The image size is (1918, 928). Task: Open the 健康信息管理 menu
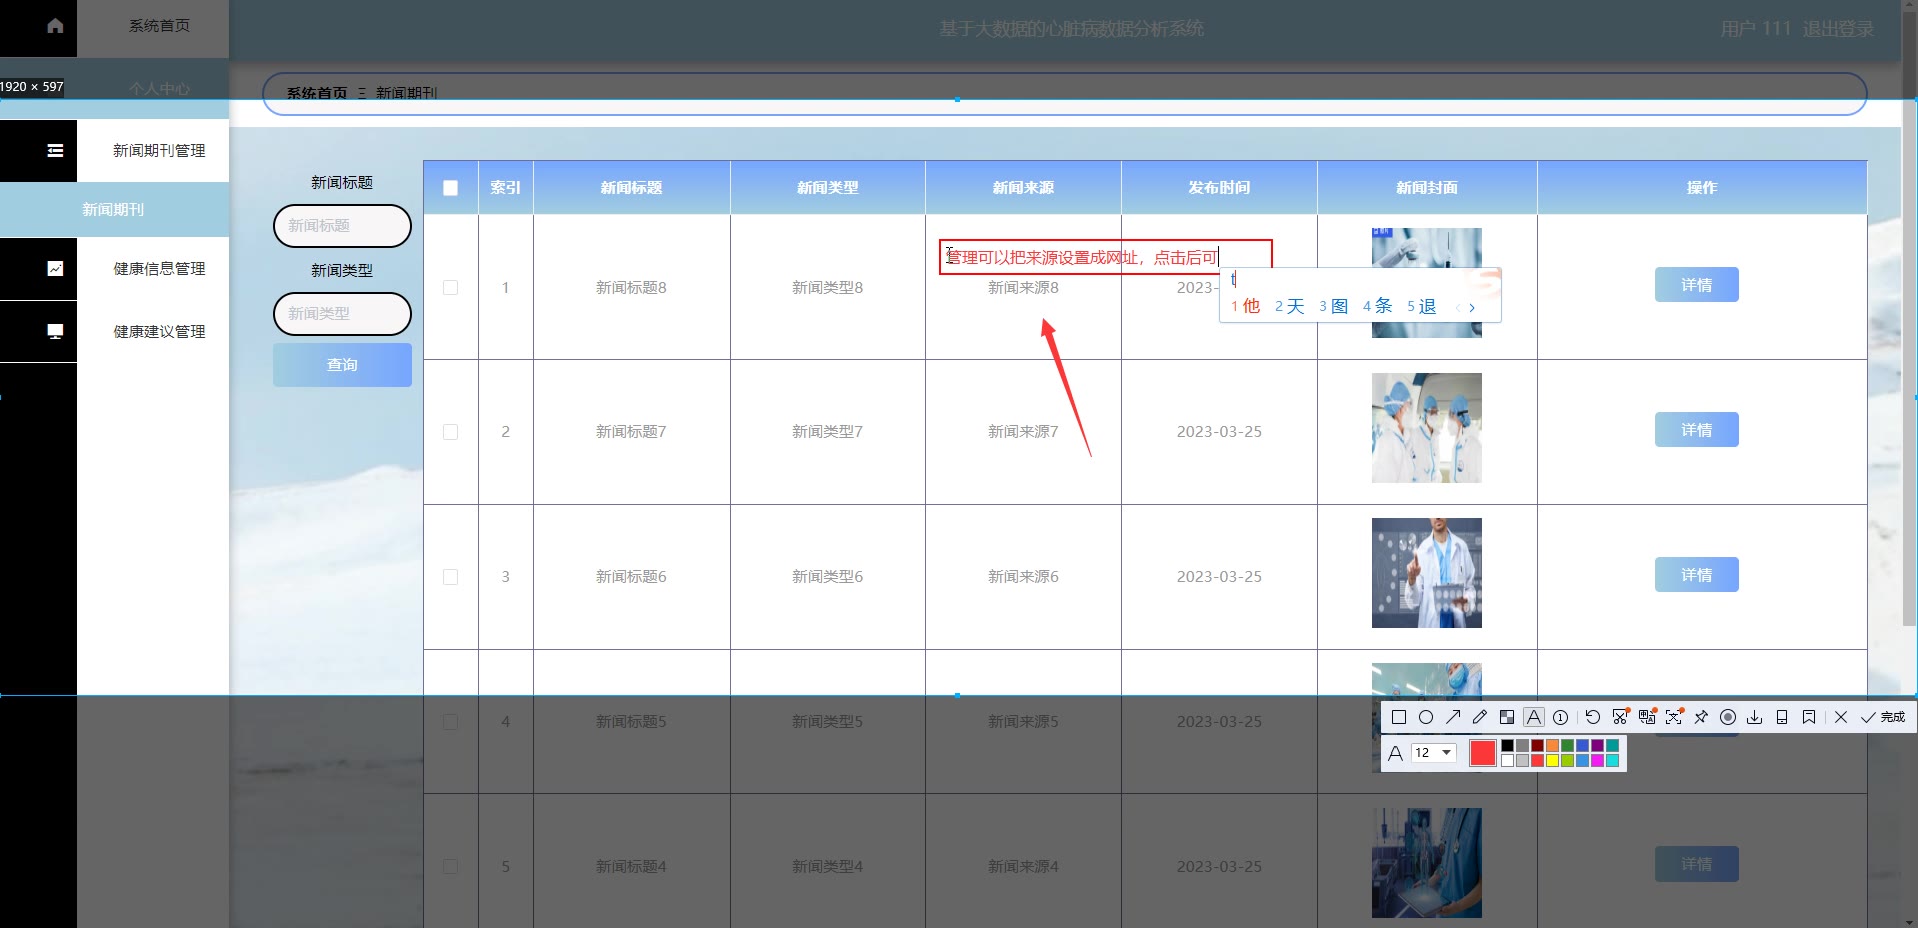(159, 268)
